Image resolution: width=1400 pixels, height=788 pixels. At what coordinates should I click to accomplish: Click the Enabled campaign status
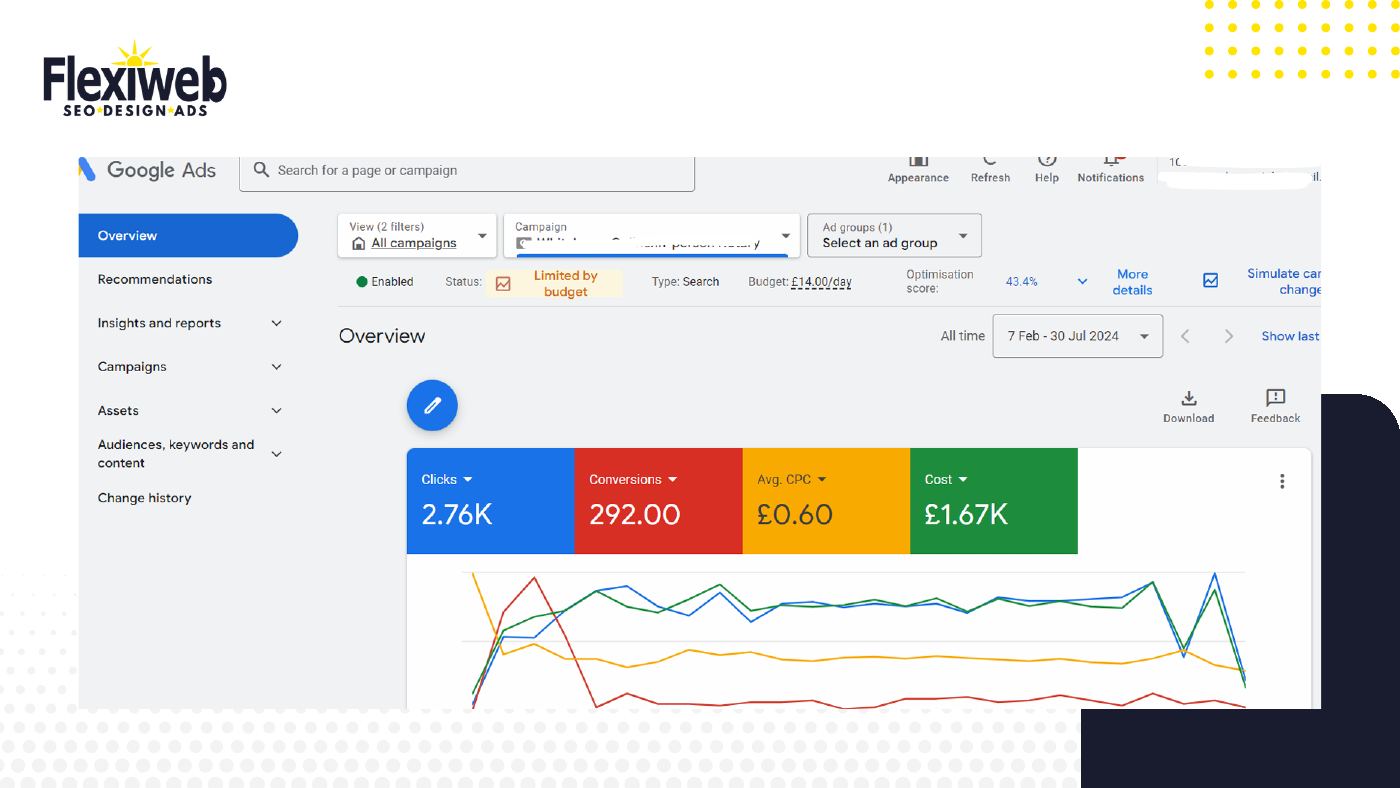point(385,282)
